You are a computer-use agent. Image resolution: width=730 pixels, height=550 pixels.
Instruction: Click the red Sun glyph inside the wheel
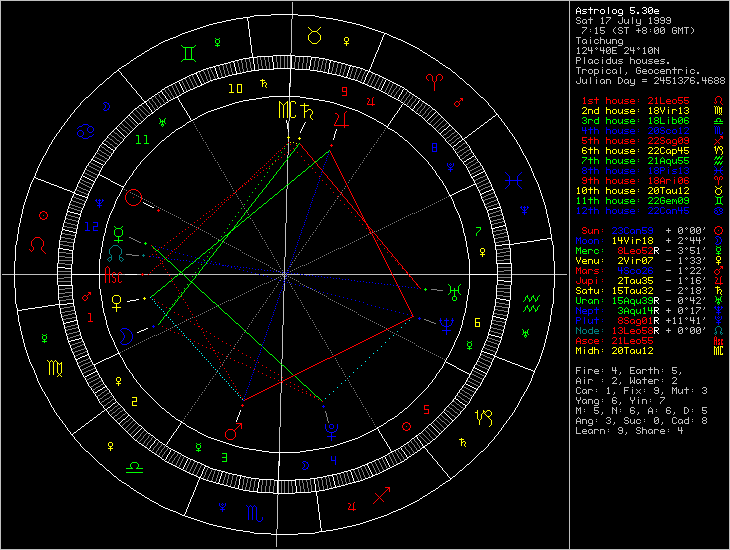pyautogui.click(x=134, y=199)
